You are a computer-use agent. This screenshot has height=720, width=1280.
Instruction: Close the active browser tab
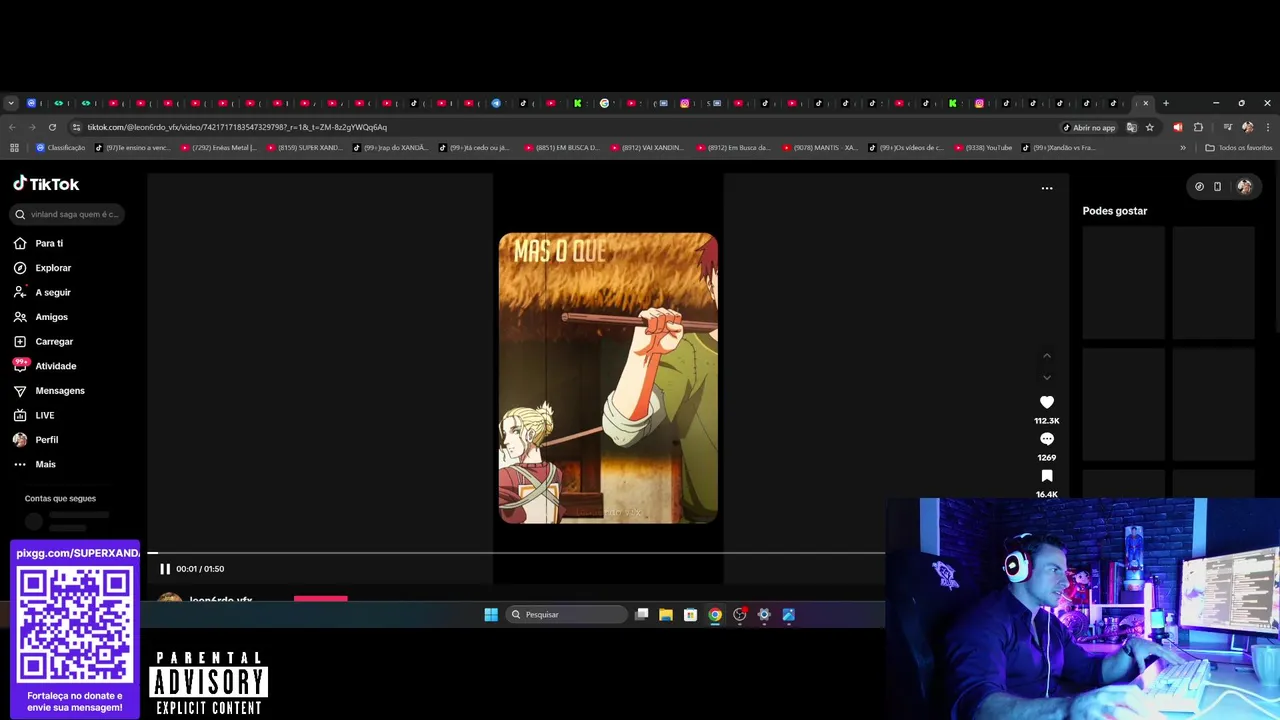point(1146,103)
